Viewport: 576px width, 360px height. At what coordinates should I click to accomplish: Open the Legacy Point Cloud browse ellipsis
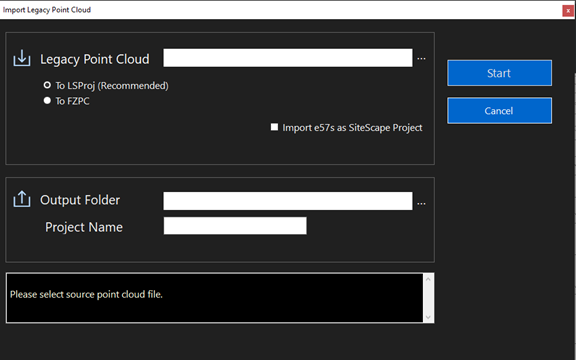pos(421,58)
